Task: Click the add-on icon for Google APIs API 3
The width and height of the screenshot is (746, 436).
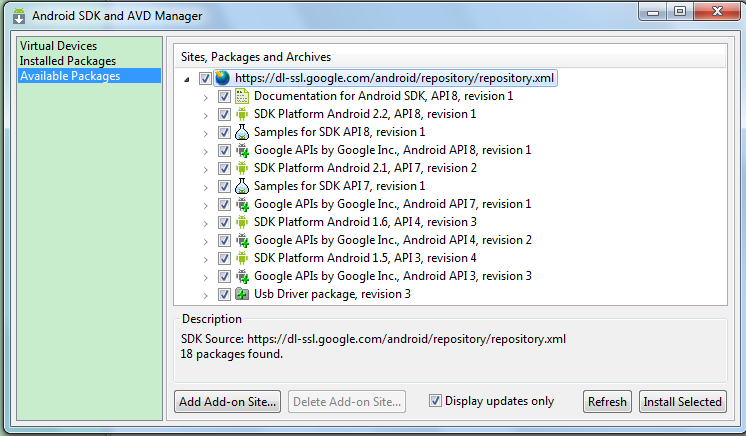Action: coord(242,277)
